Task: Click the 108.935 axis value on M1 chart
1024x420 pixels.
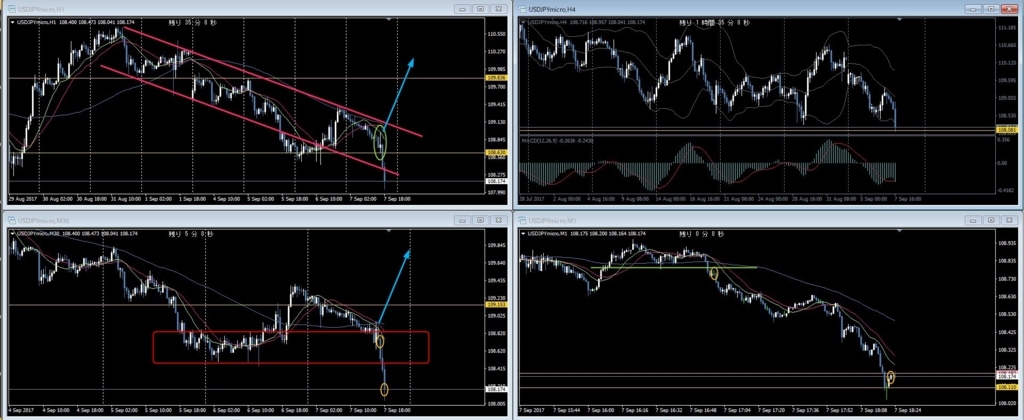Action: coord(1006,242)
